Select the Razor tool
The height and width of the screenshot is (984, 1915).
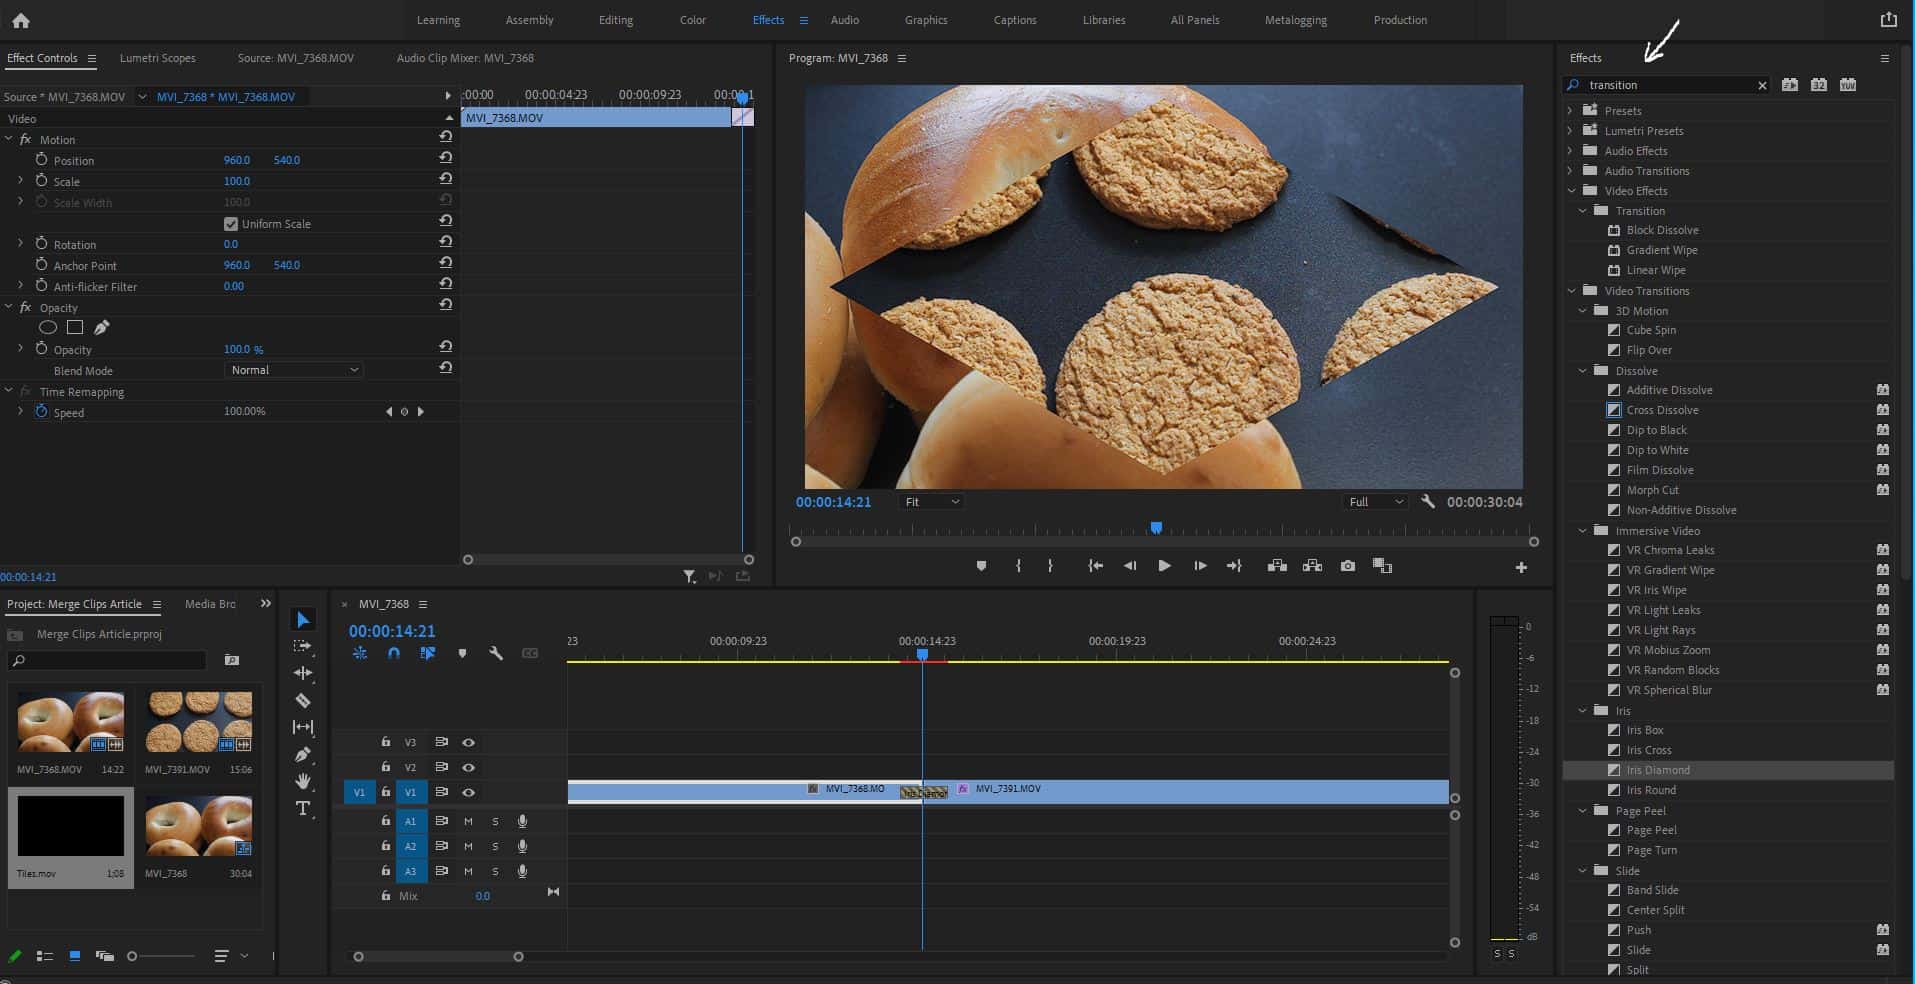coord(303,701)
